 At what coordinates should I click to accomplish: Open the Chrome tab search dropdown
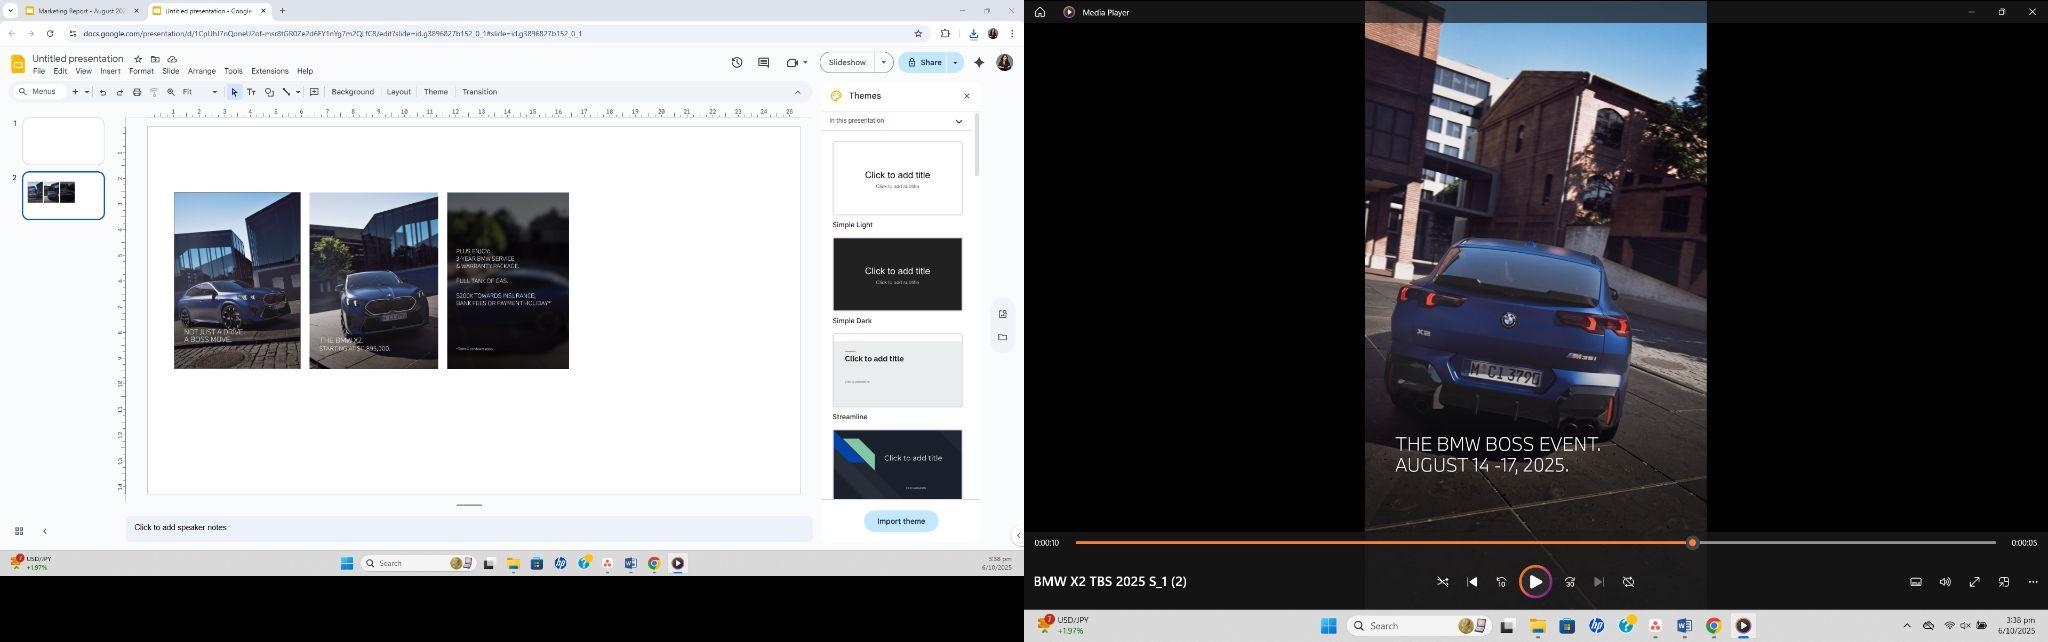pos(10,11)
